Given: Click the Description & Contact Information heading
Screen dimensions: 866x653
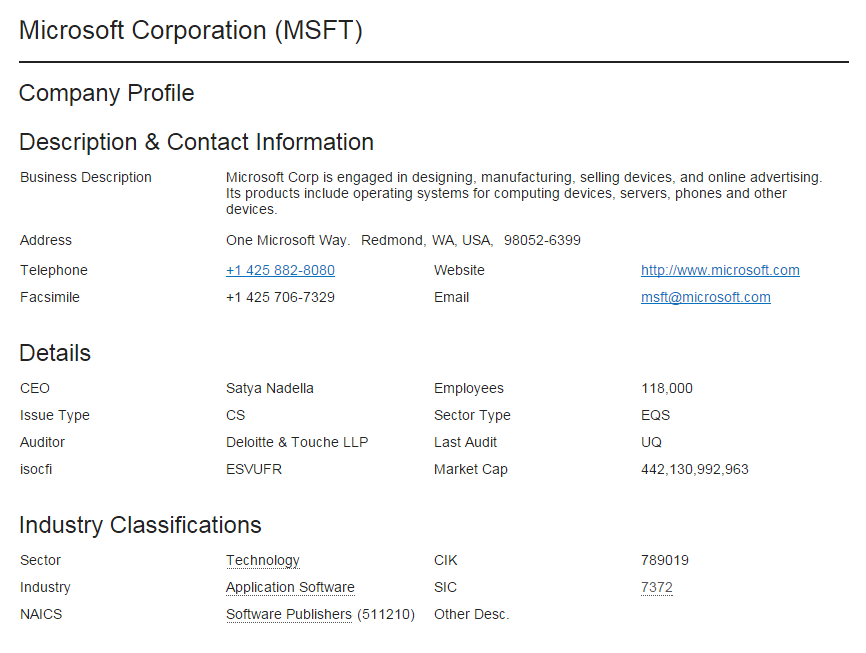Looking at the screenshot, I should coord(196,141).
